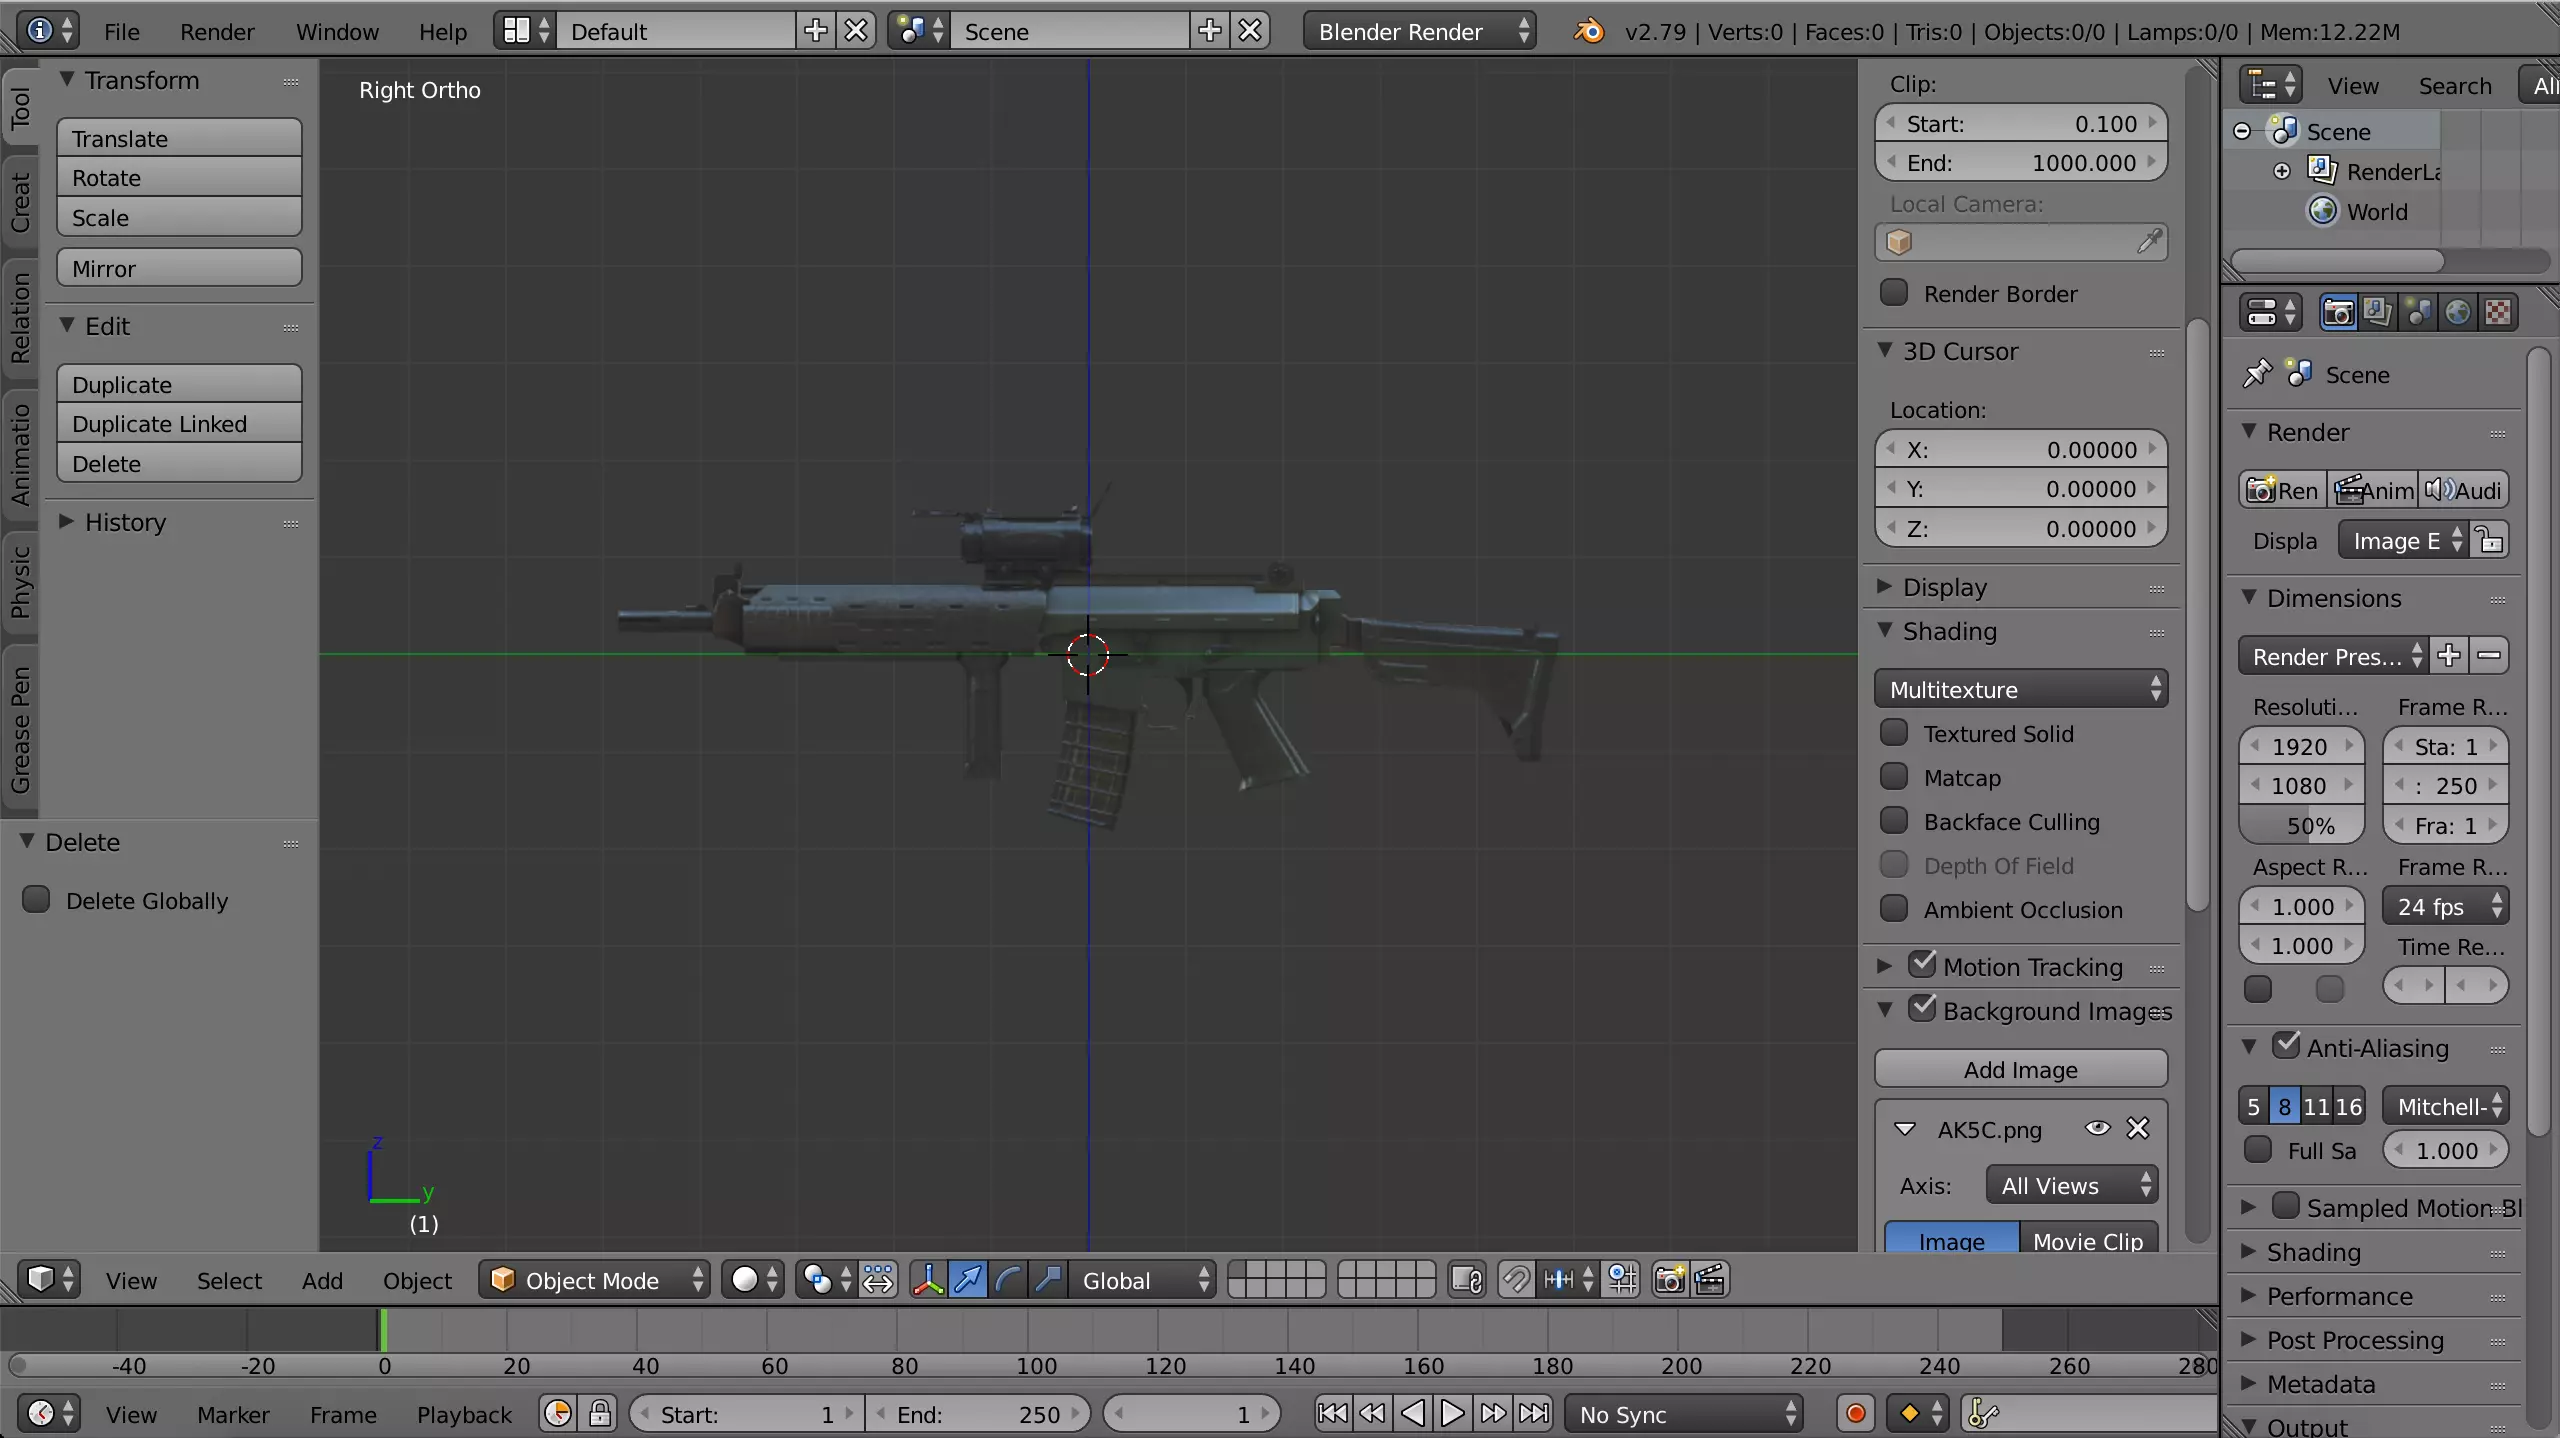Enable the Backface Culling checkbox
Screen dimensions: 2560x1438
click(1894, 821)
